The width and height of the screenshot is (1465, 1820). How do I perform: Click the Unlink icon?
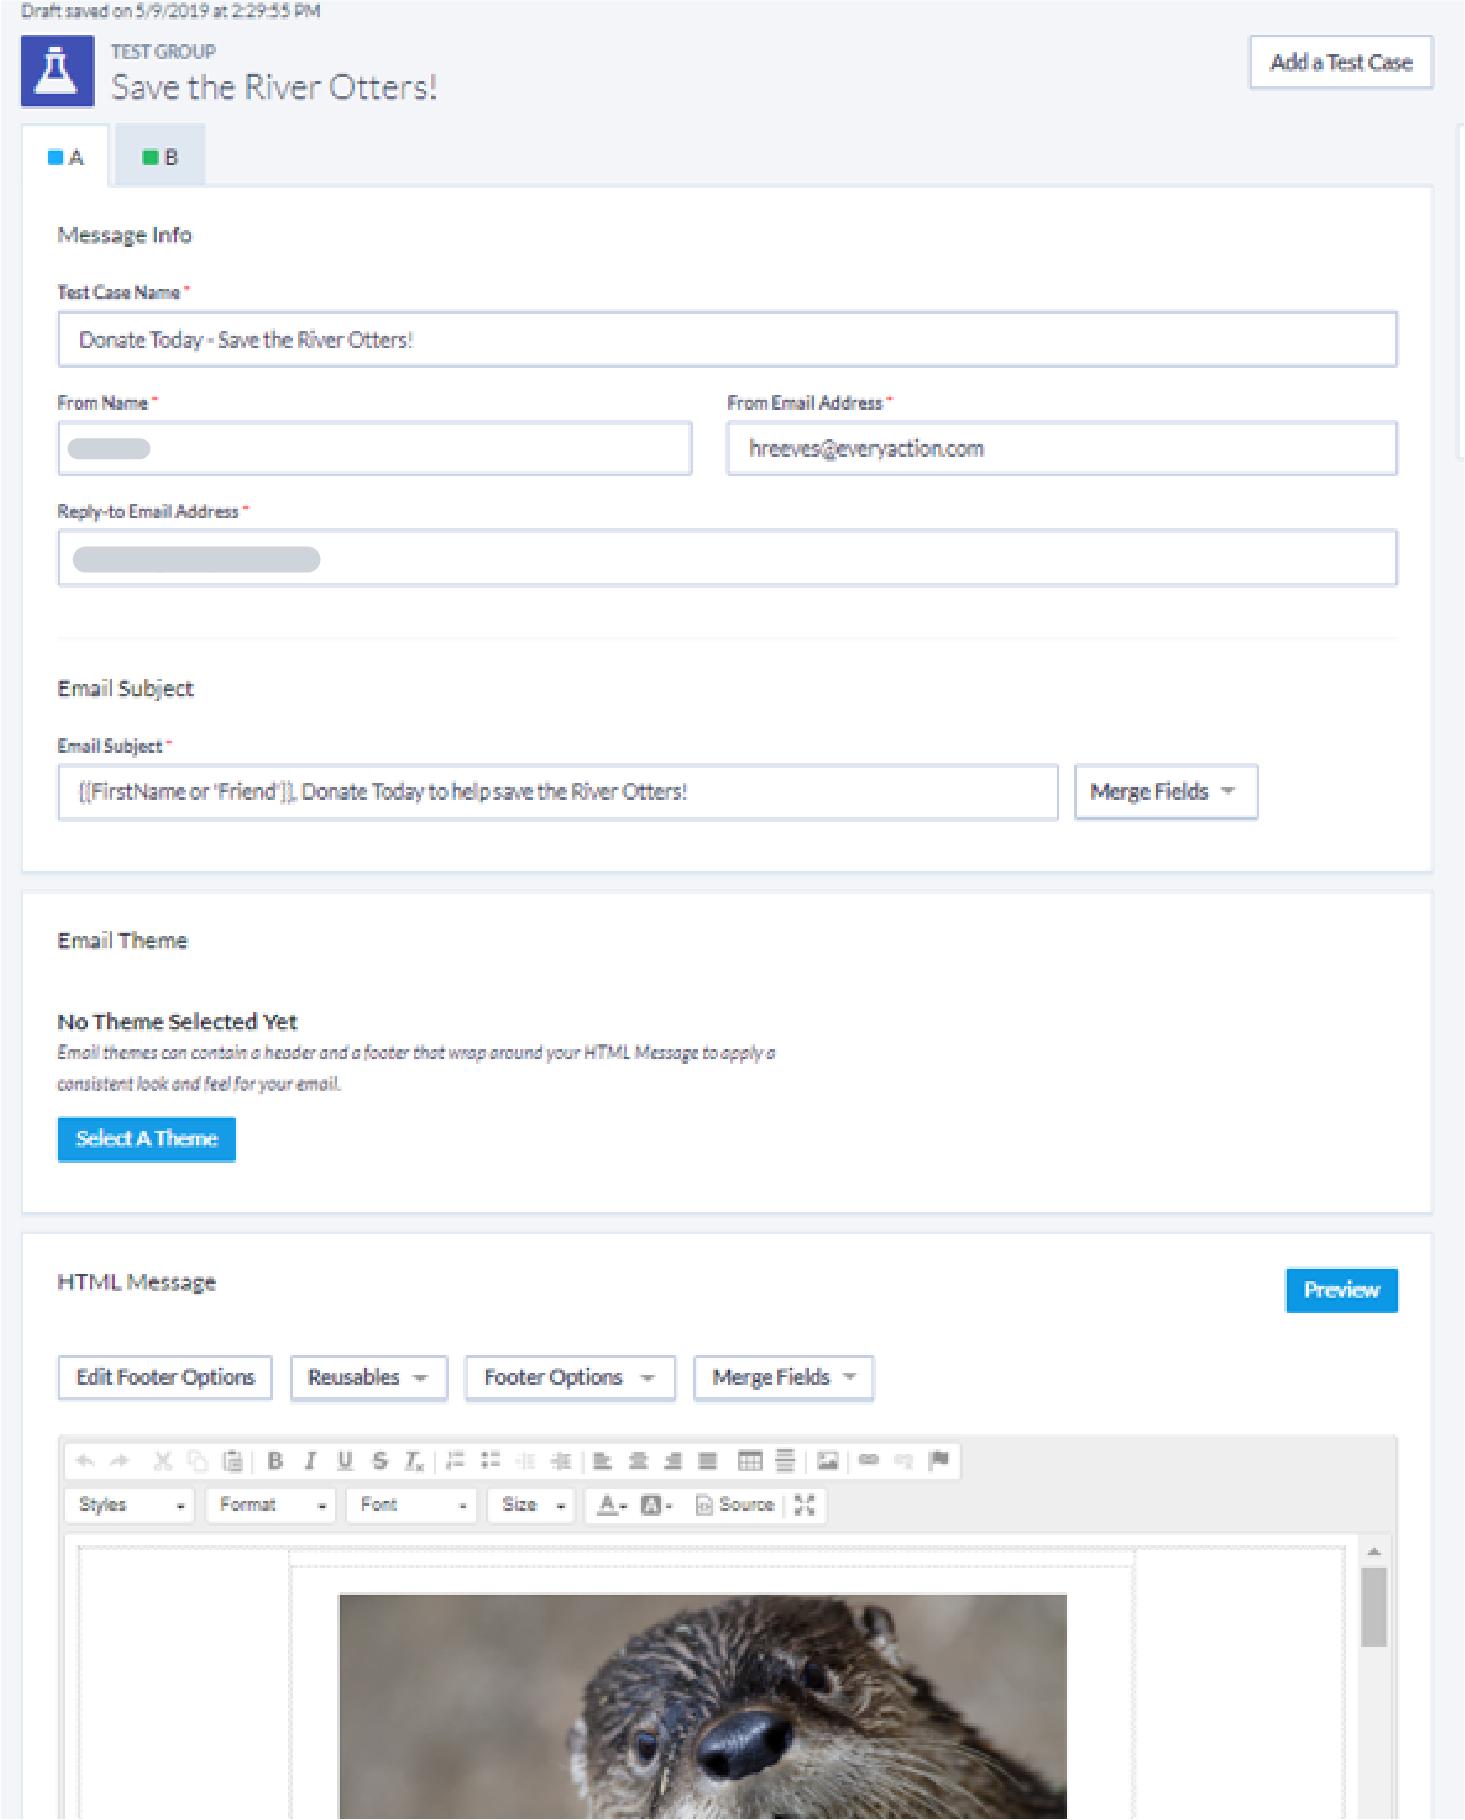click(904, 1461)
